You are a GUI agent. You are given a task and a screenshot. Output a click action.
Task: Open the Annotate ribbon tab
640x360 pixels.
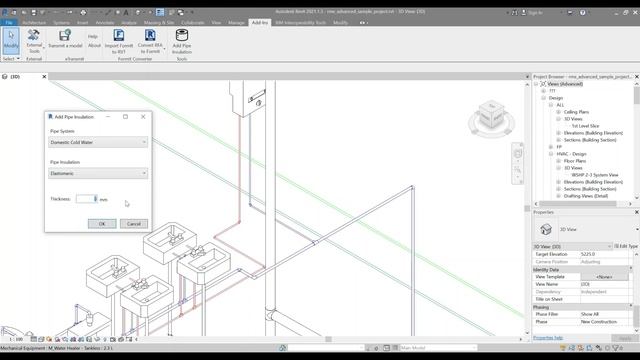point(104,23)
